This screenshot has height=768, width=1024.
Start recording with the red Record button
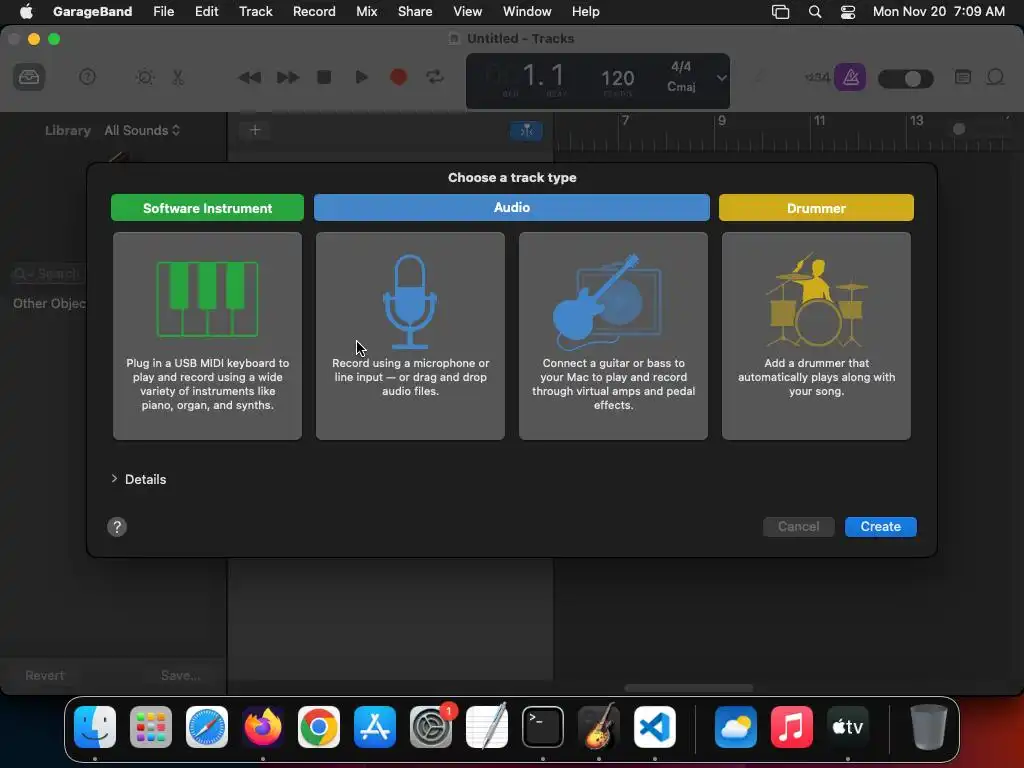click(398, 77)
